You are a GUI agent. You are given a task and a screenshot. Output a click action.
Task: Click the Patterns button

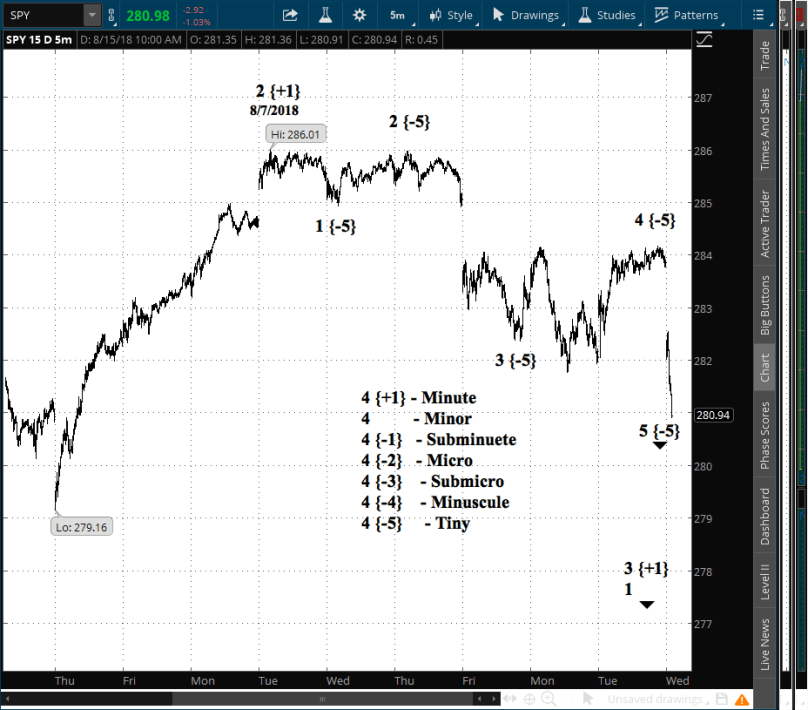(687, 15)
